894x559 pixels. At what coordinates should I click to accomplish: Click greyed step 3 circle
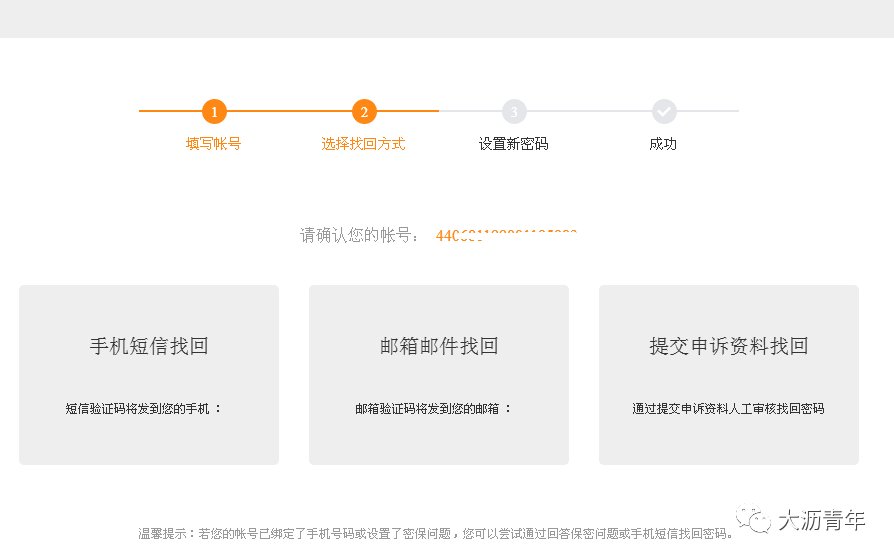pos(514,112)
